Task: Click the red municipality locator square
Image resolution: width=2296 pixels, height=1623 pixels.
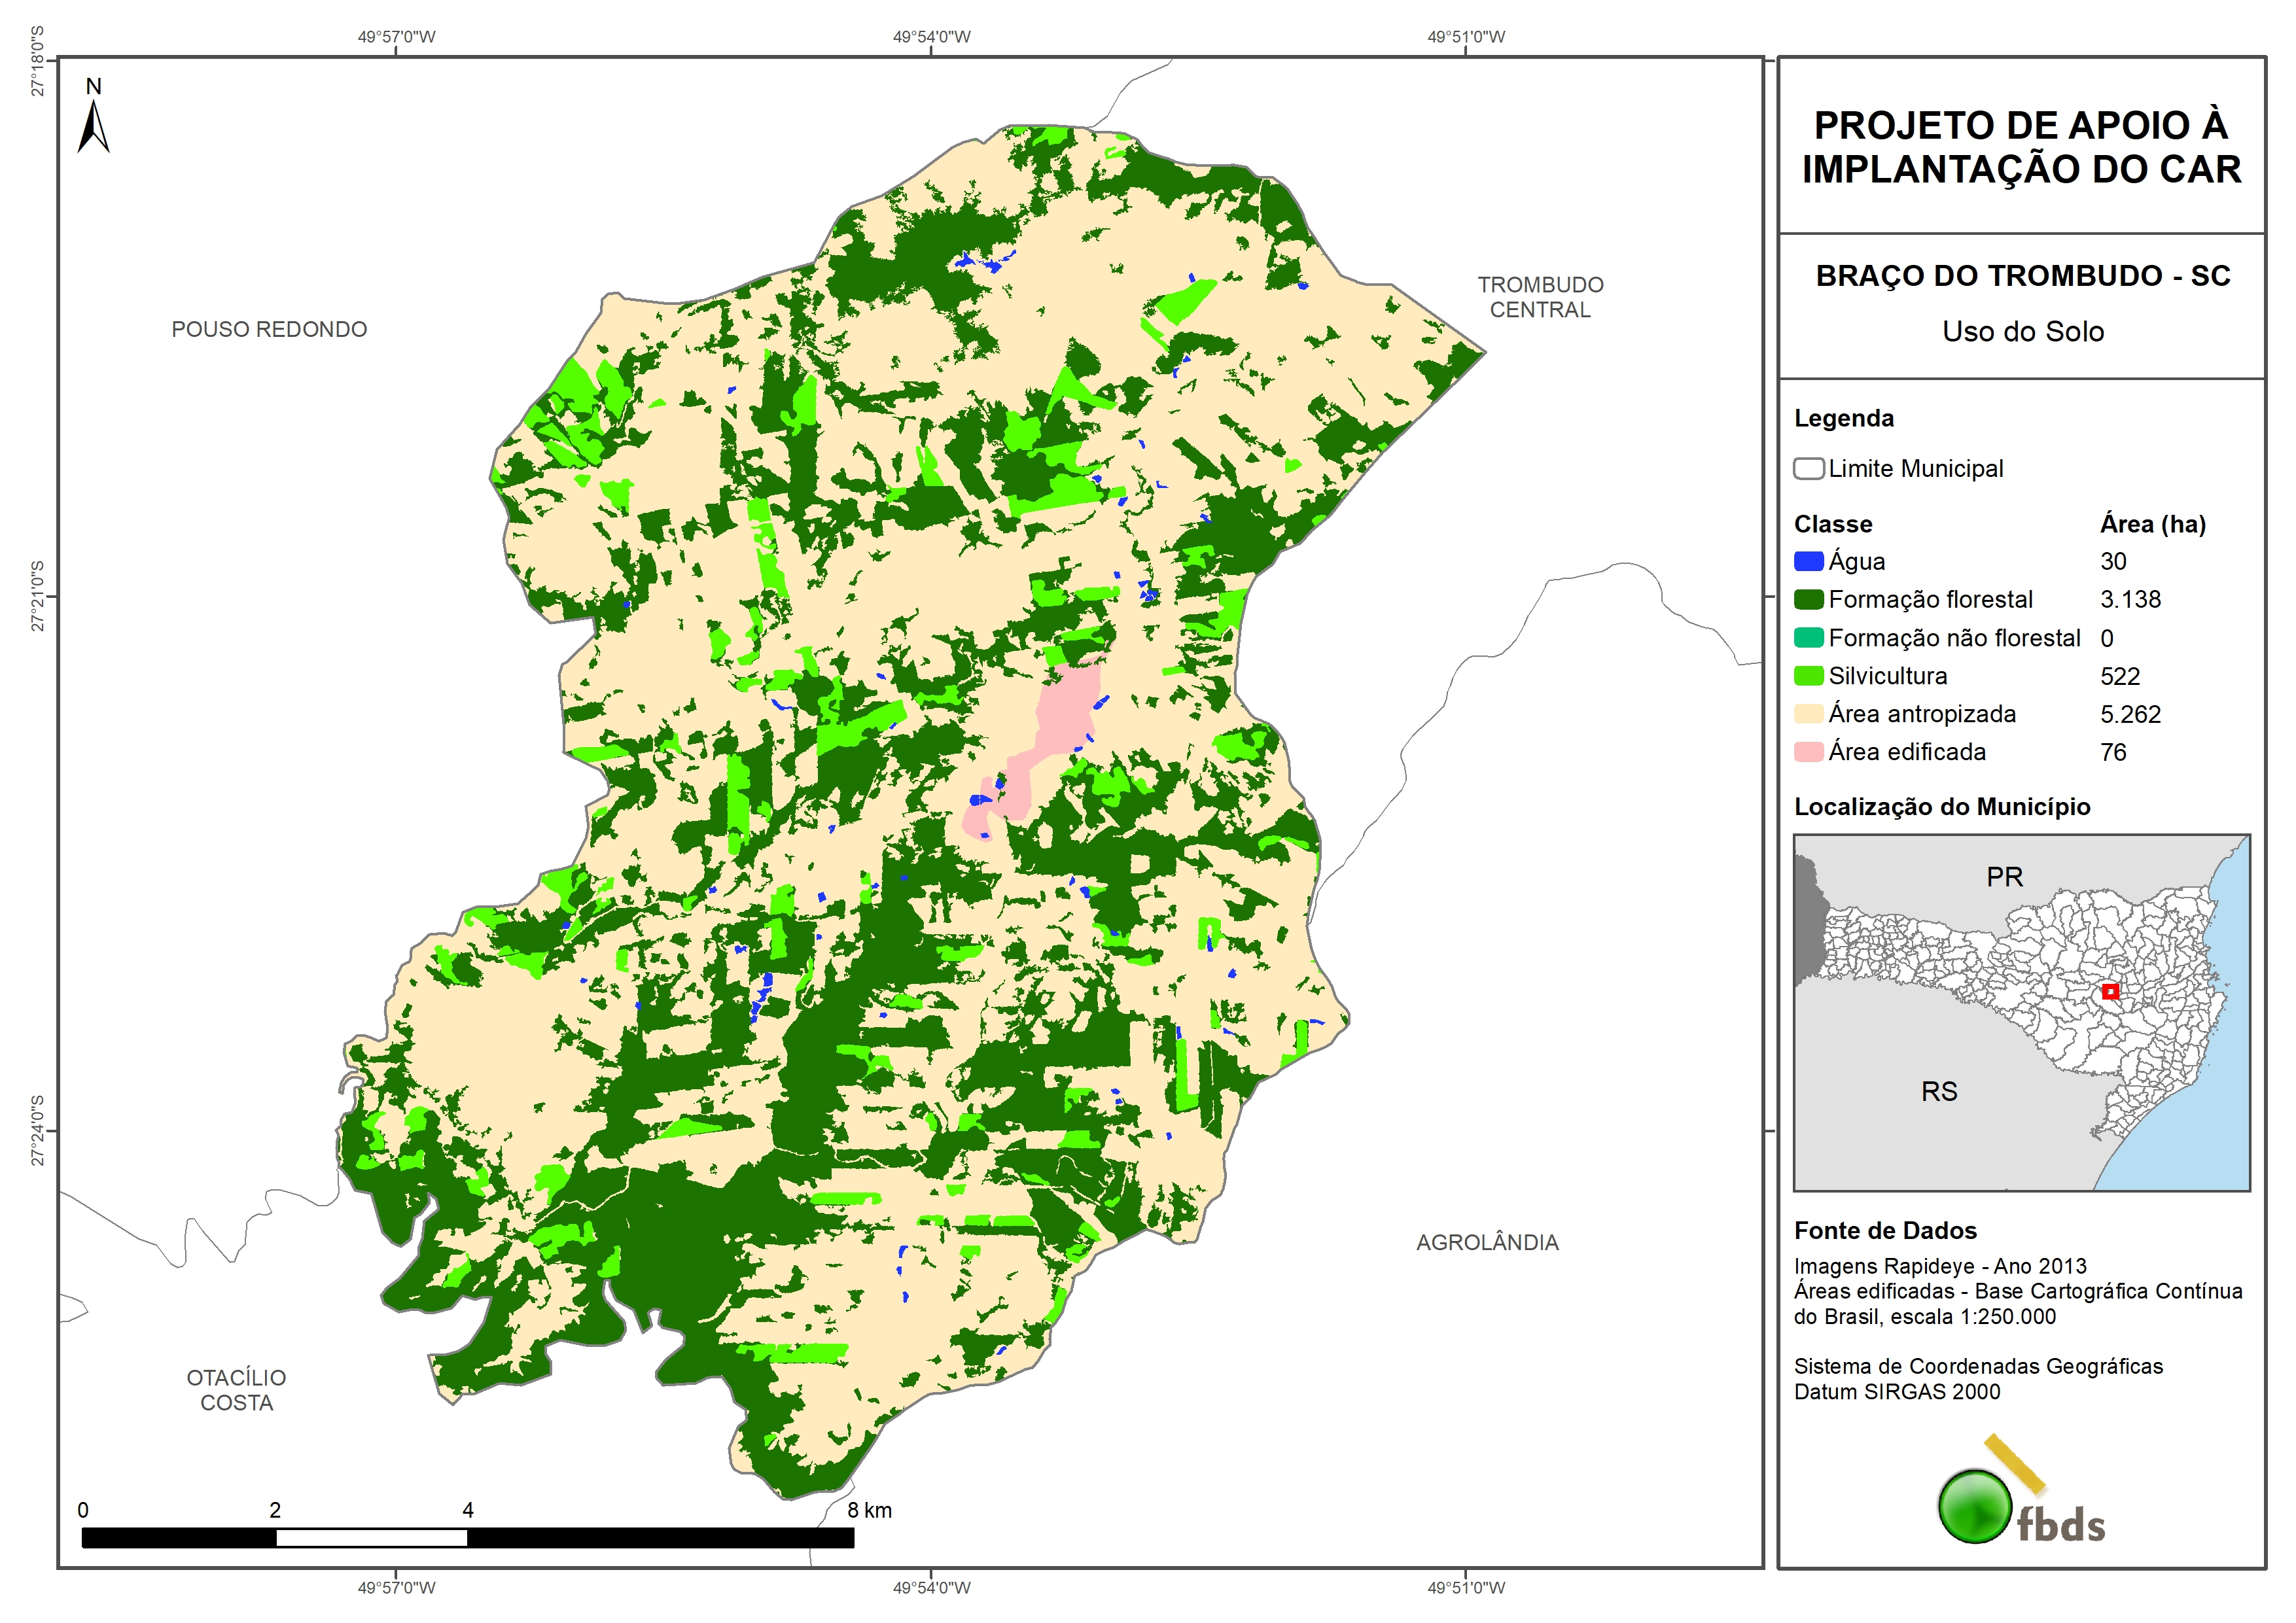Action: point(2110,992)
